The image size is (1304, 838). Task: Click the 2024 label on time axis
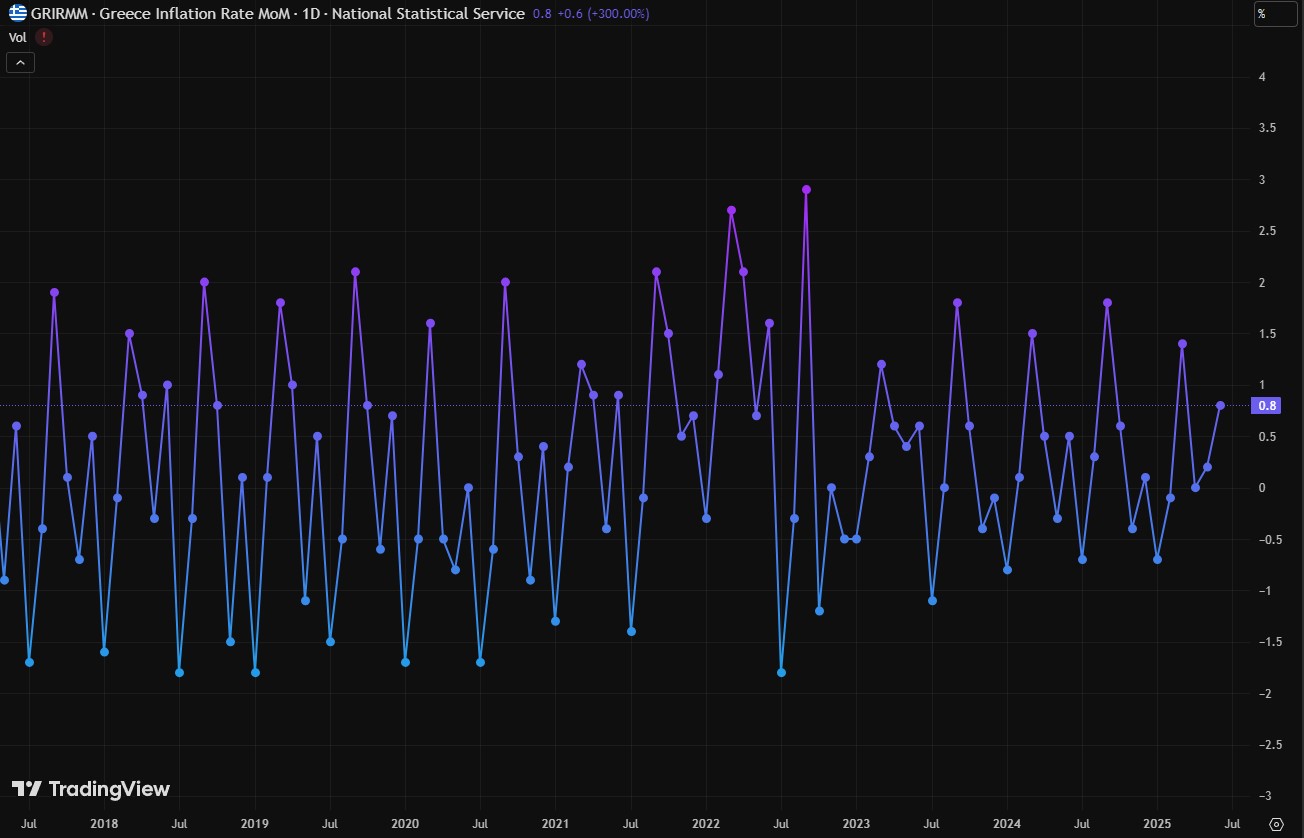tap(1007, 824)
